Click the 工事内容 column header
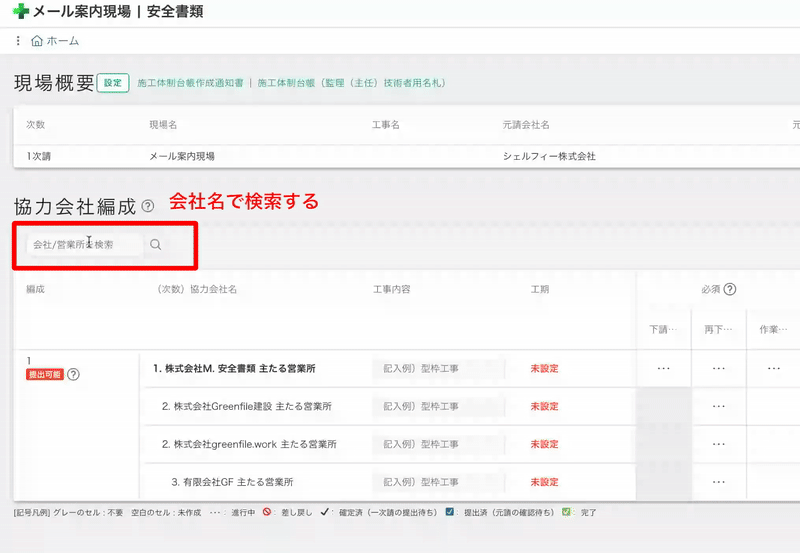The height and width of the screenshot is (553, 800). tap(391, 289)
